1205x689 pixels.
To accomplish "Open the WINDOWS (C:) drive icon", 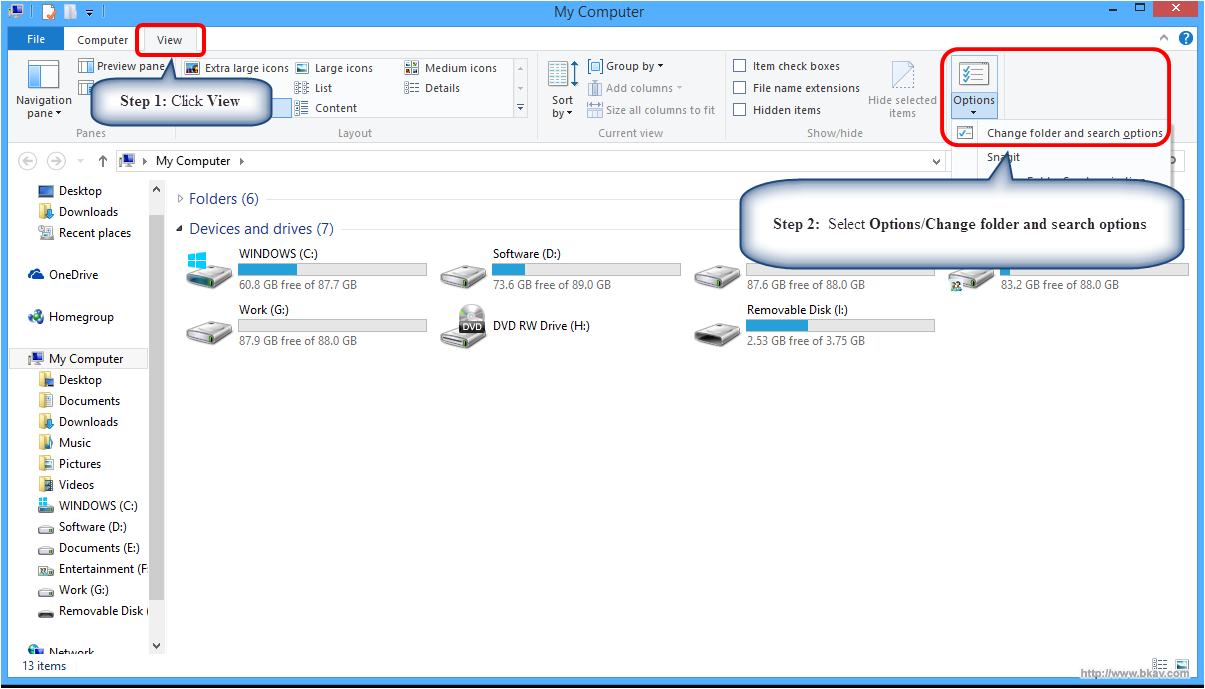I will [209, 271].
